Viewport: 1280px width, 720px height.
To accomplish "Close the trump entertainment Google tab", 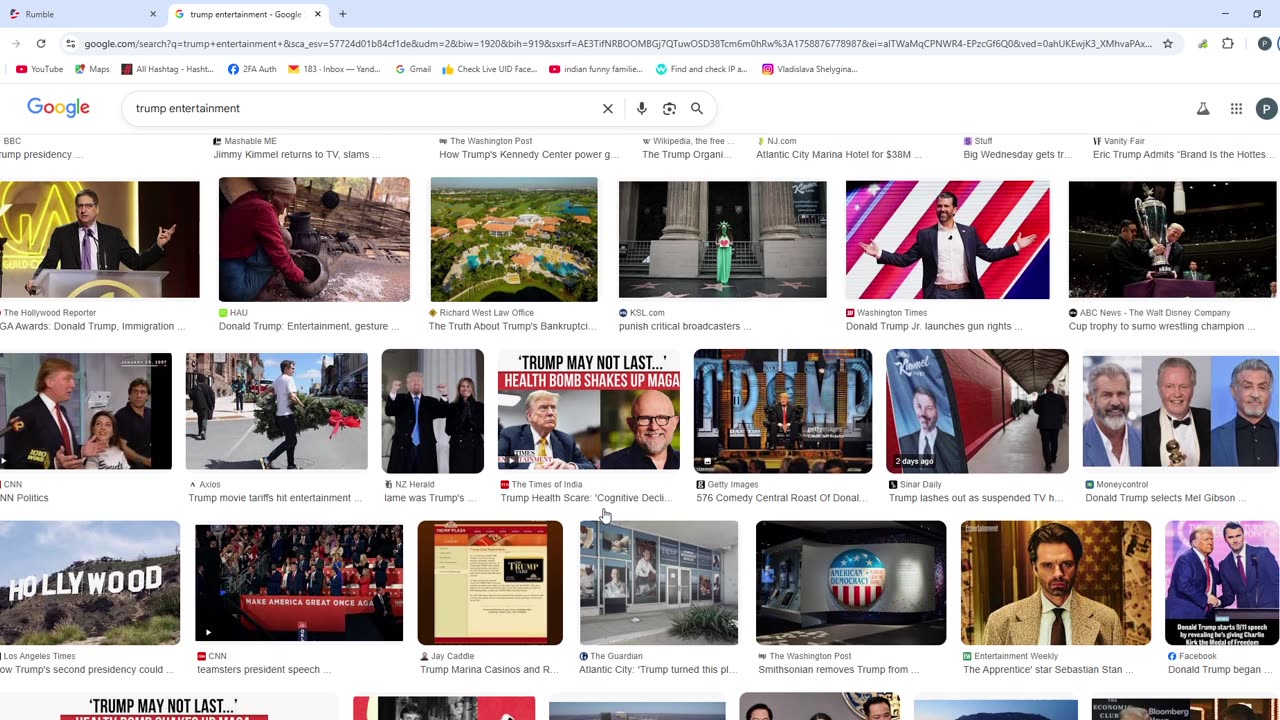I will coord(318,14).
